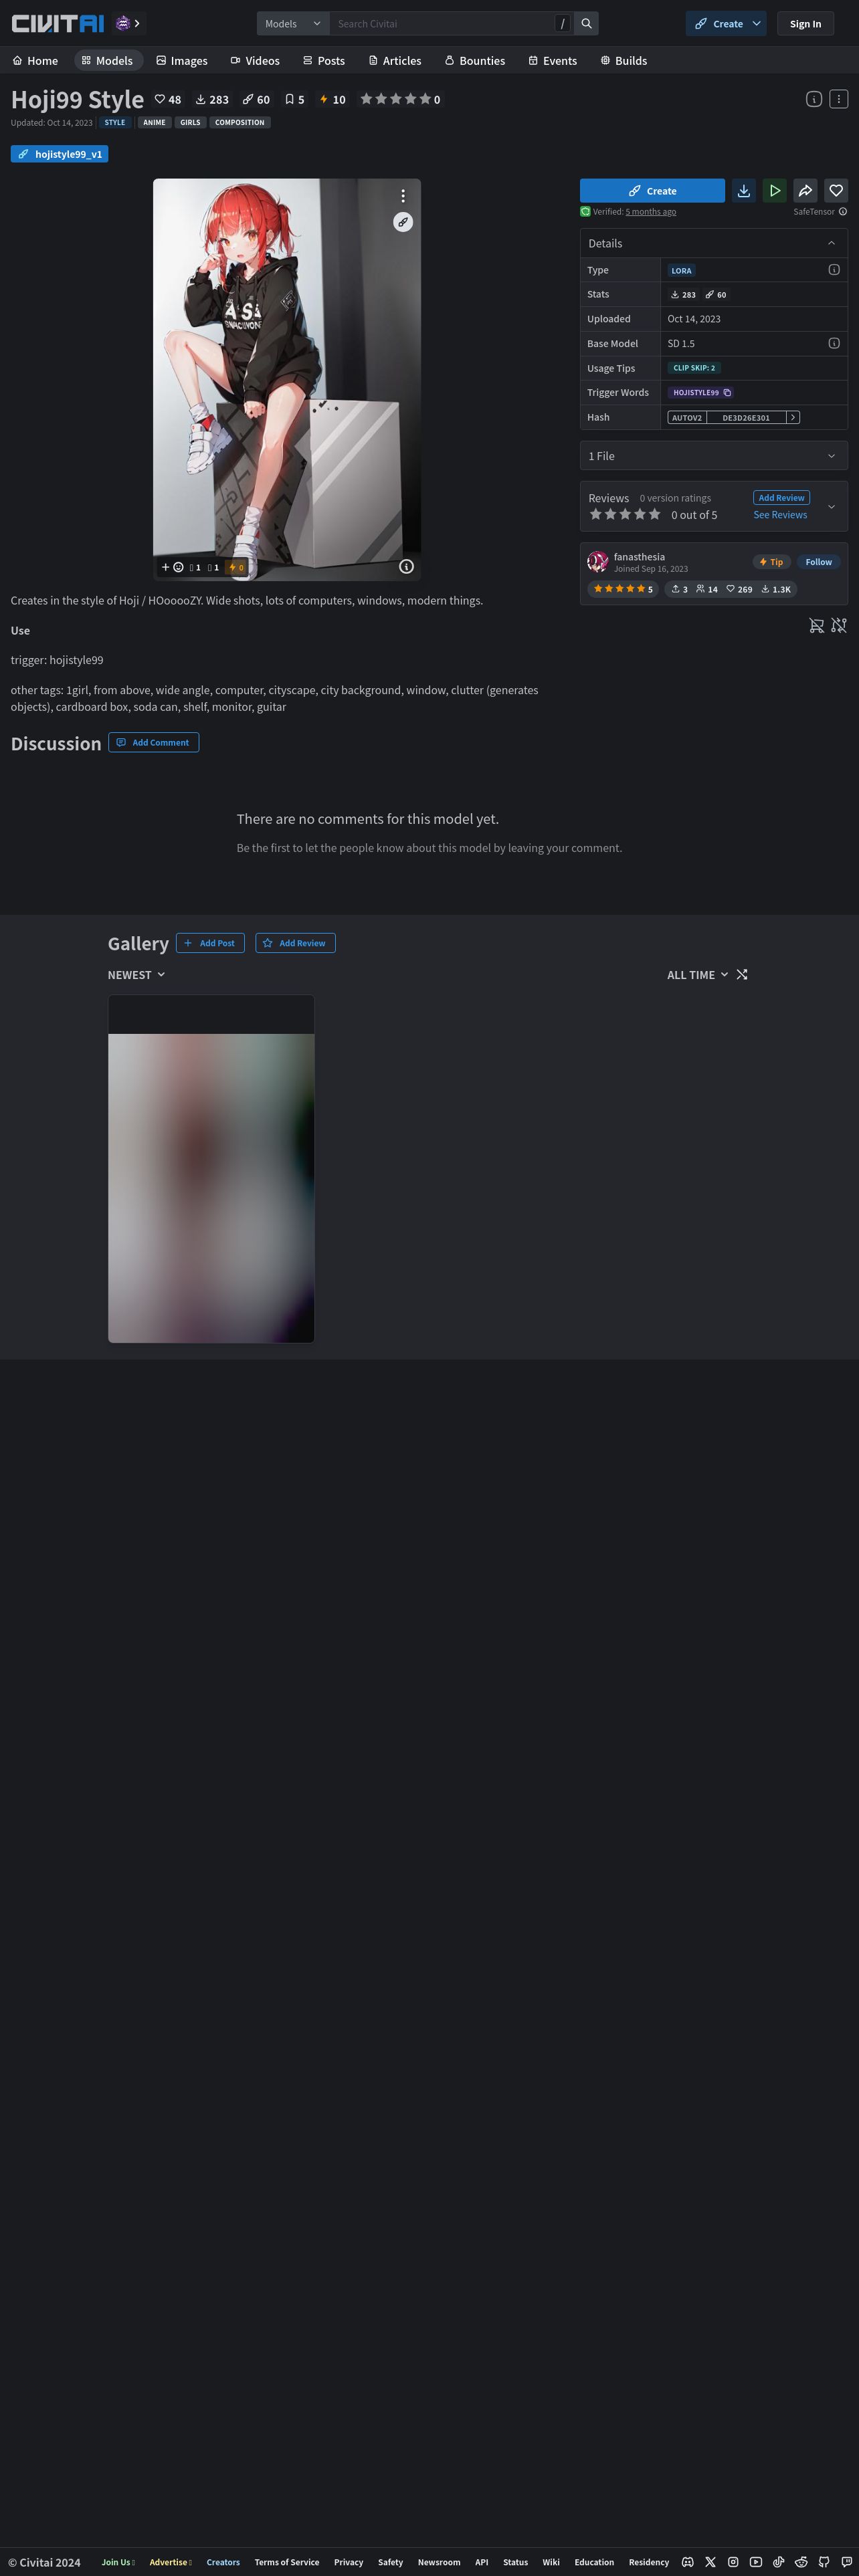Viewport: 859px width, 2576px height.
Task: Open image info icon on preview
Action: [x=406, y=566]
